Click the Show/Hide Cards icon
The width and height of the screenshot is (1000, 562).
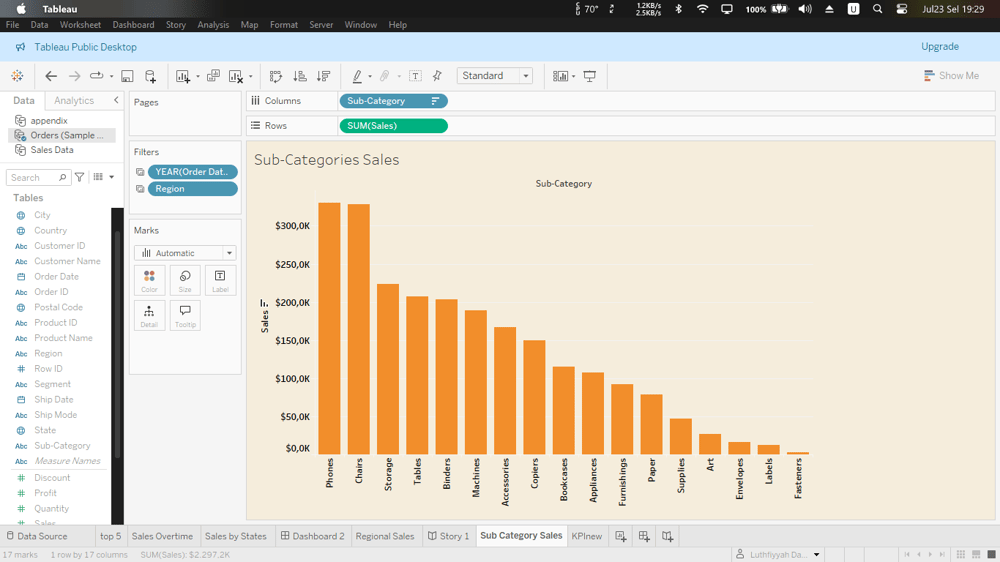click(x=560, y=76)
